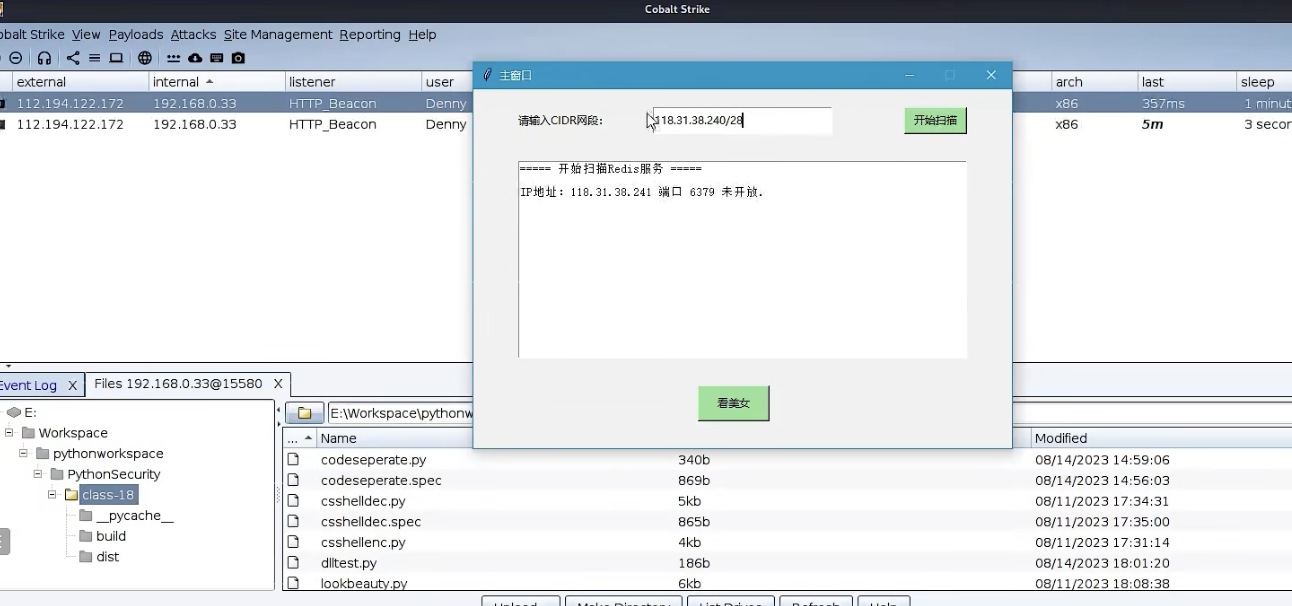Switch to the Event Log tab
This screenshot has width=1292, height=606.
click(x=28, y=385)
